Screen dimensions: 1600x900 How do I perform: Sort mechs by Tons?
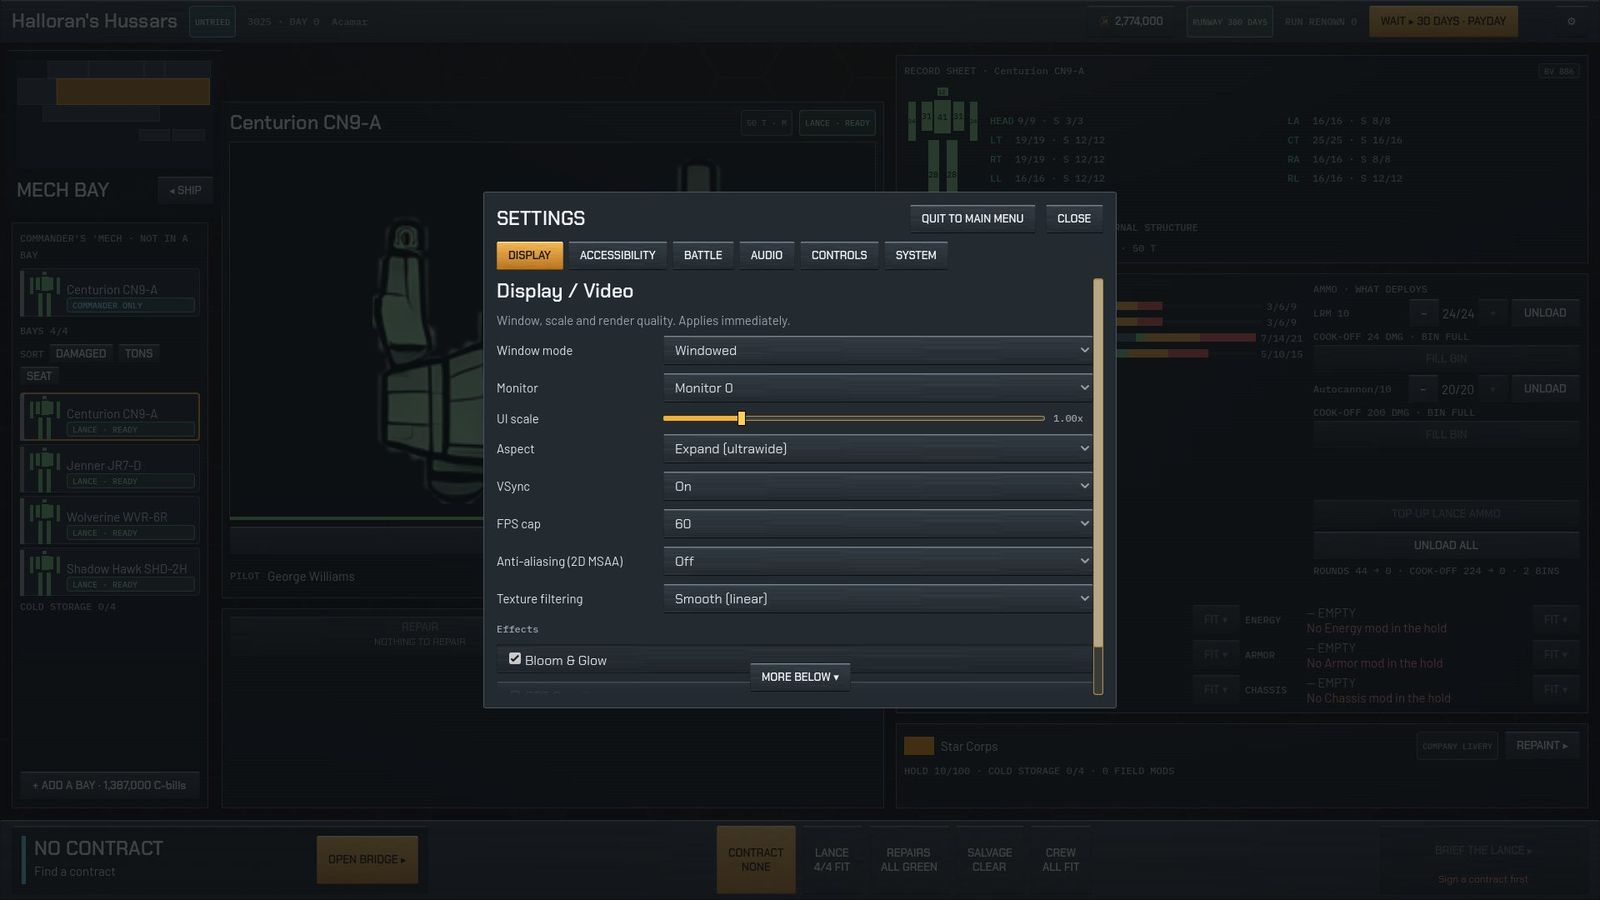[139, 353]
